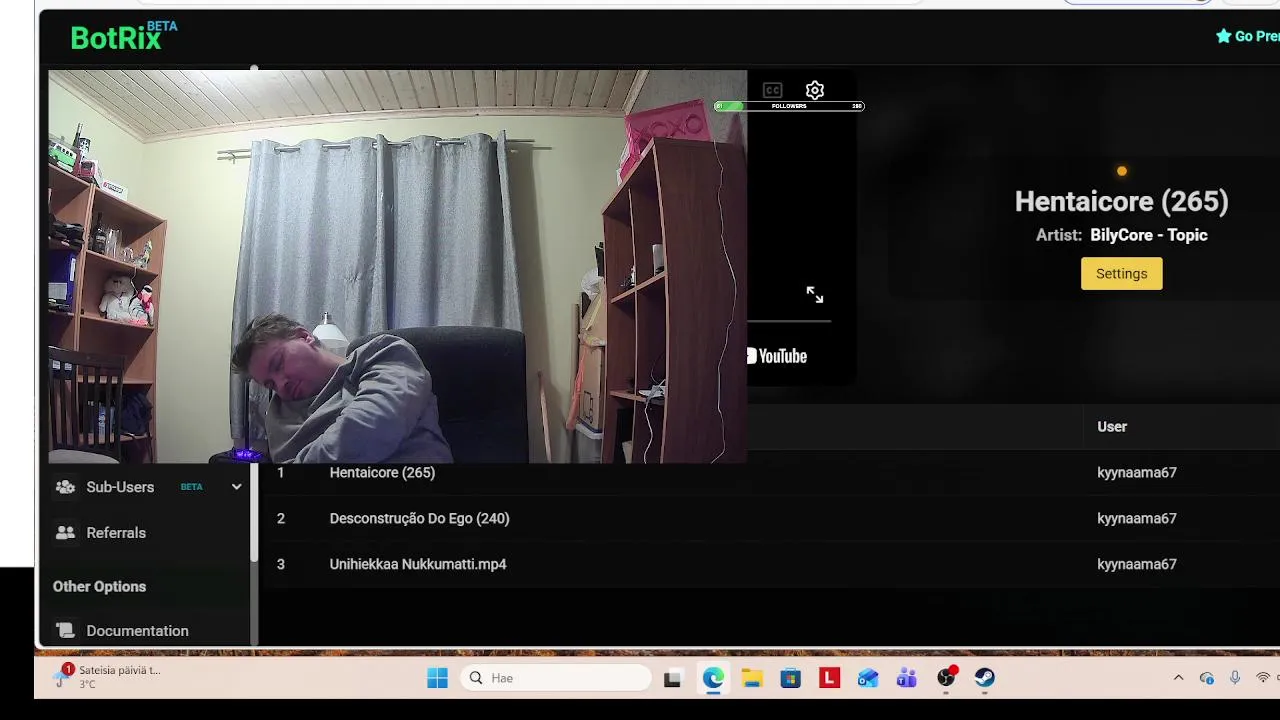Select the Desconstrução Do Ego (240) row

770,518
